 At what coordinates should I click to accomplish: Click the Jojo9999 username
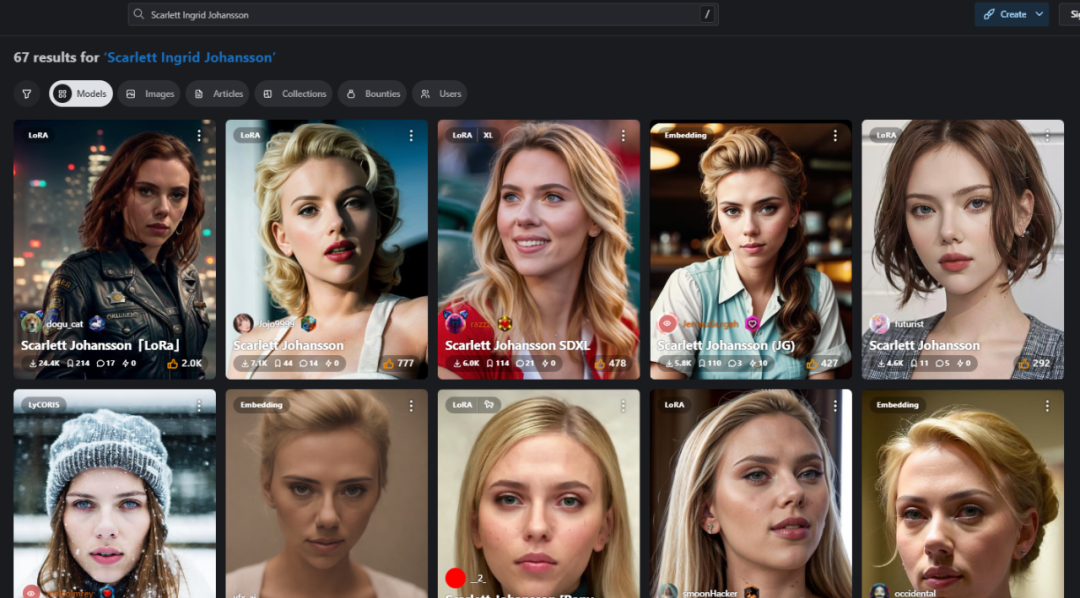276,324
